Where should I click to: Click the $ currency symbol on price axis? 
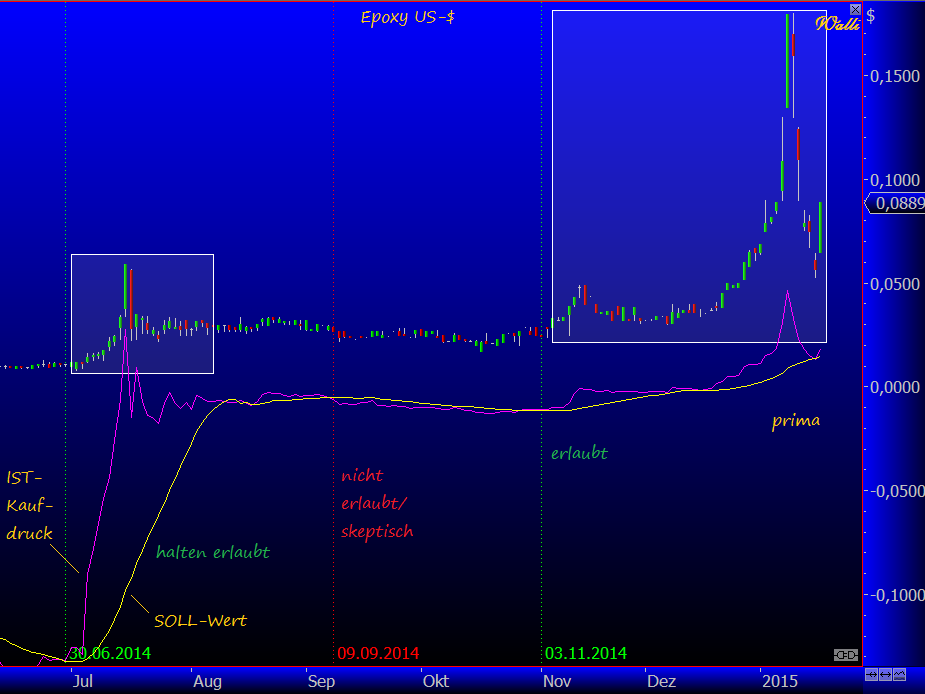[x=872, y=16]
